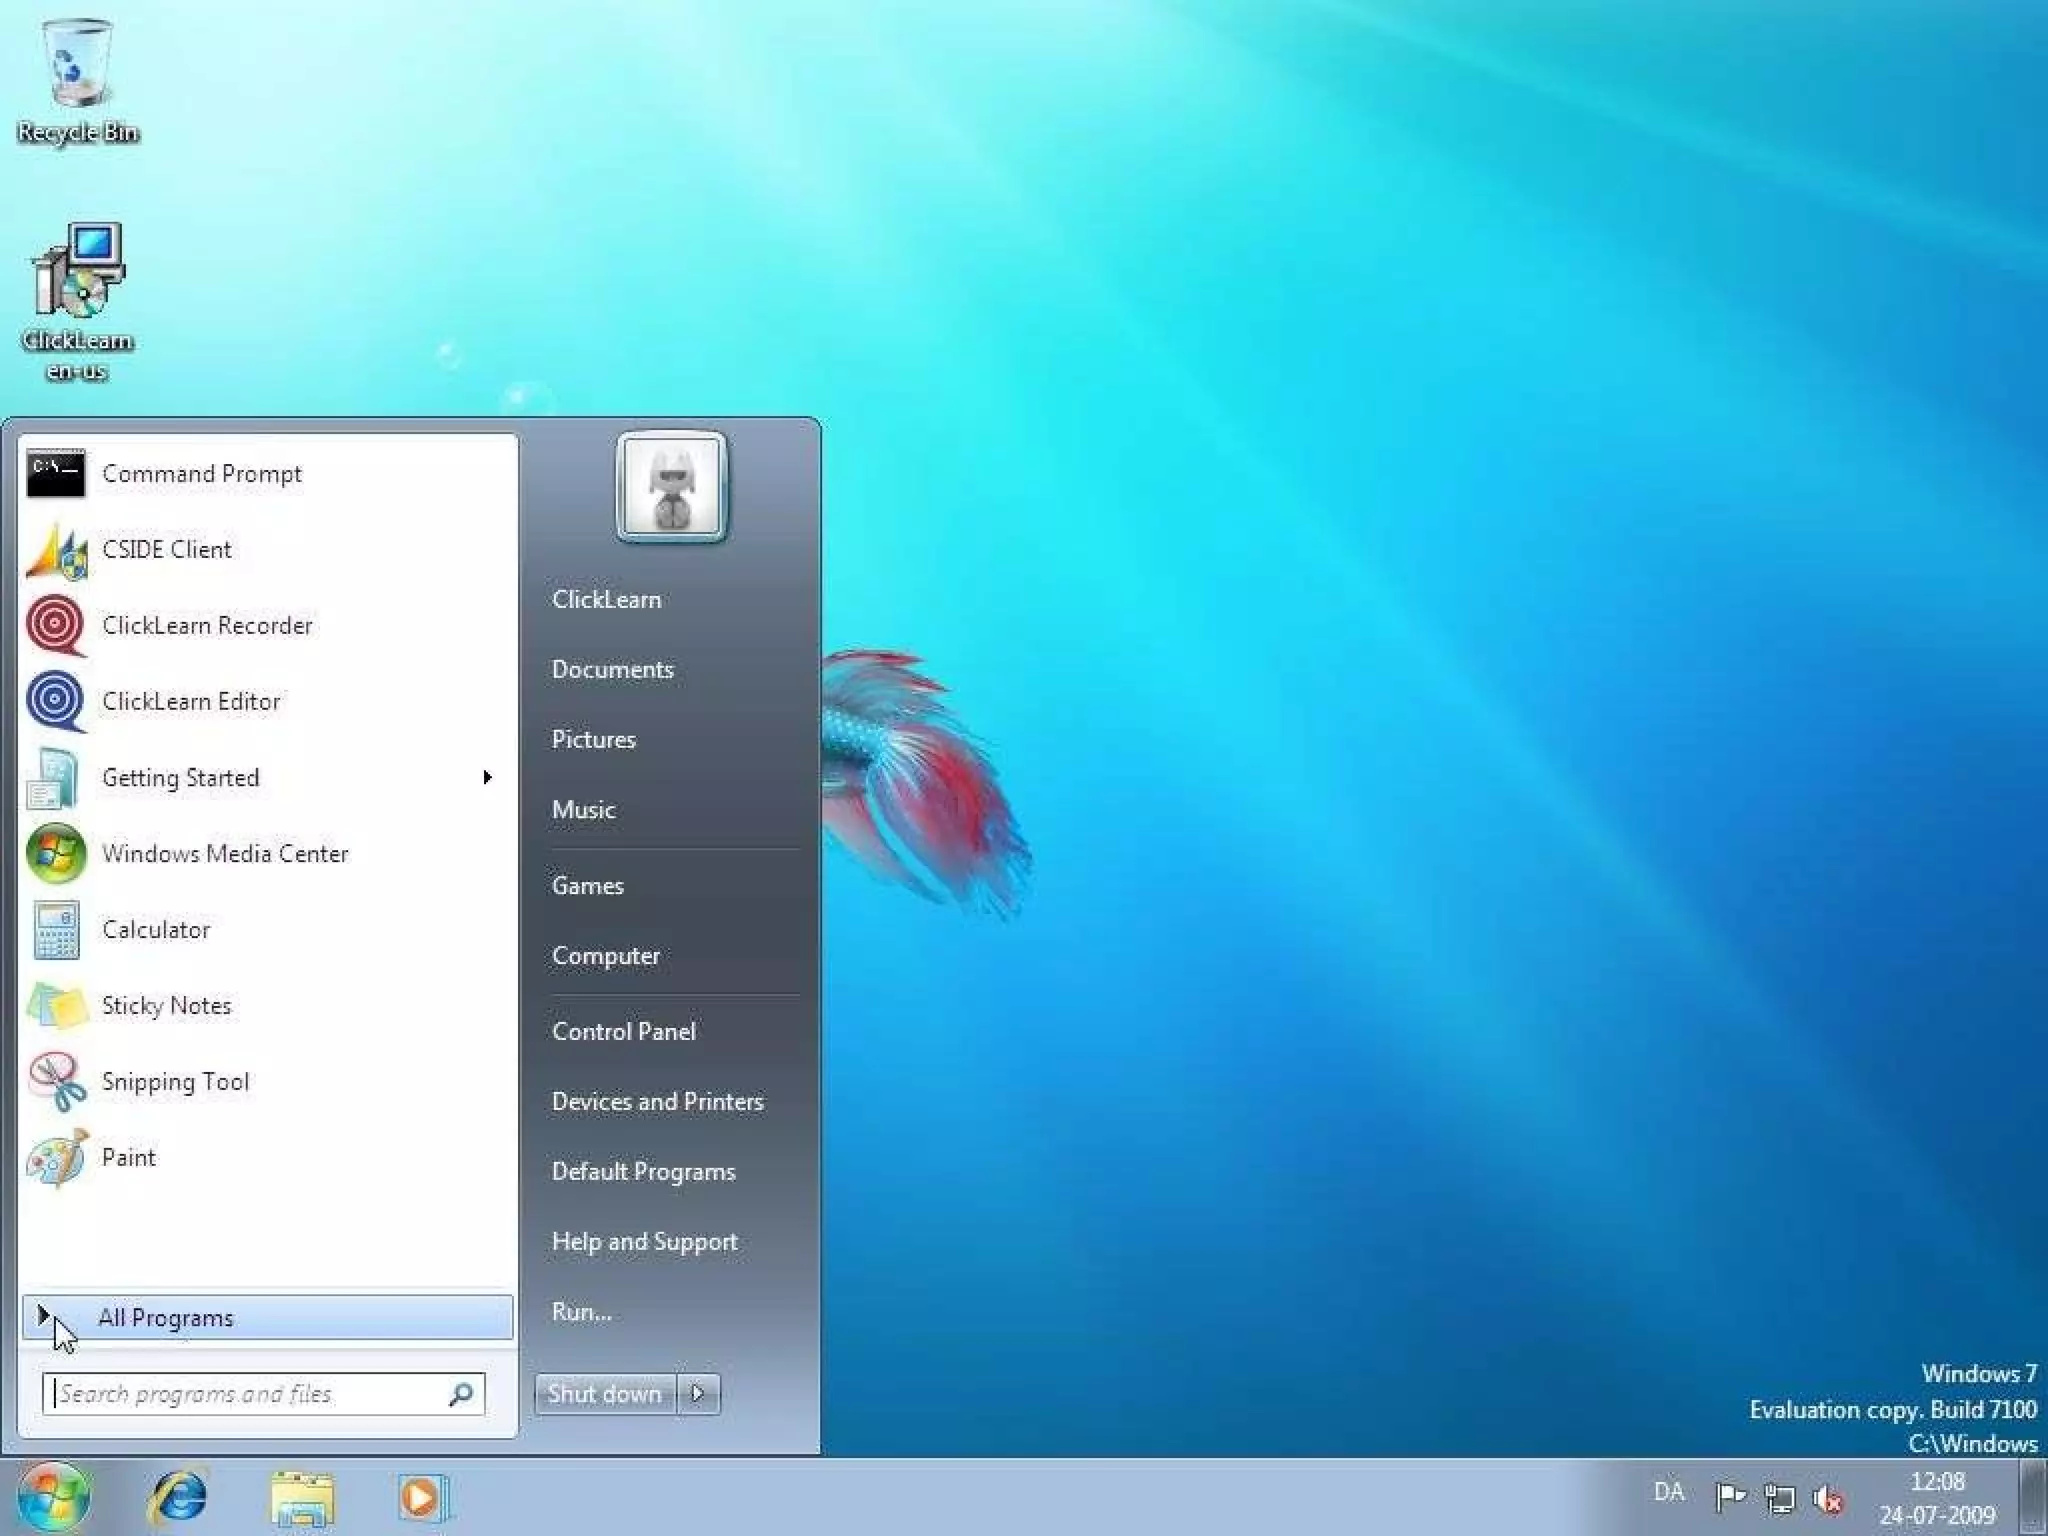The height and width of the screenshot is (1536, 2048).
Task: Open Control Panel from Start menu
Action: pos(623,1031)
